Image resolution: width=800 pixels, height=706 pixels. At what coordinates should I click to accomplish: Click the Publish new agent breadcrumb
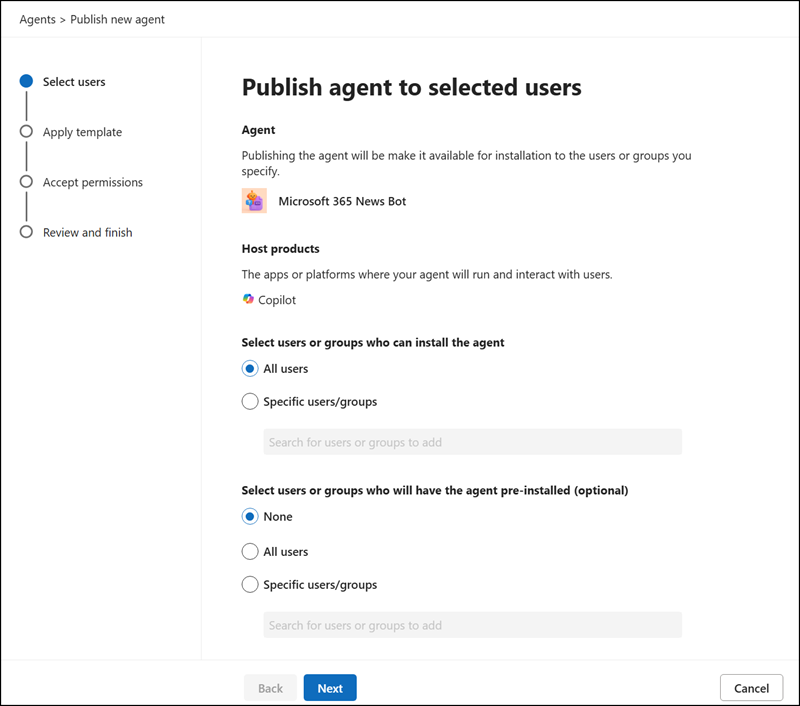point(117,19)
